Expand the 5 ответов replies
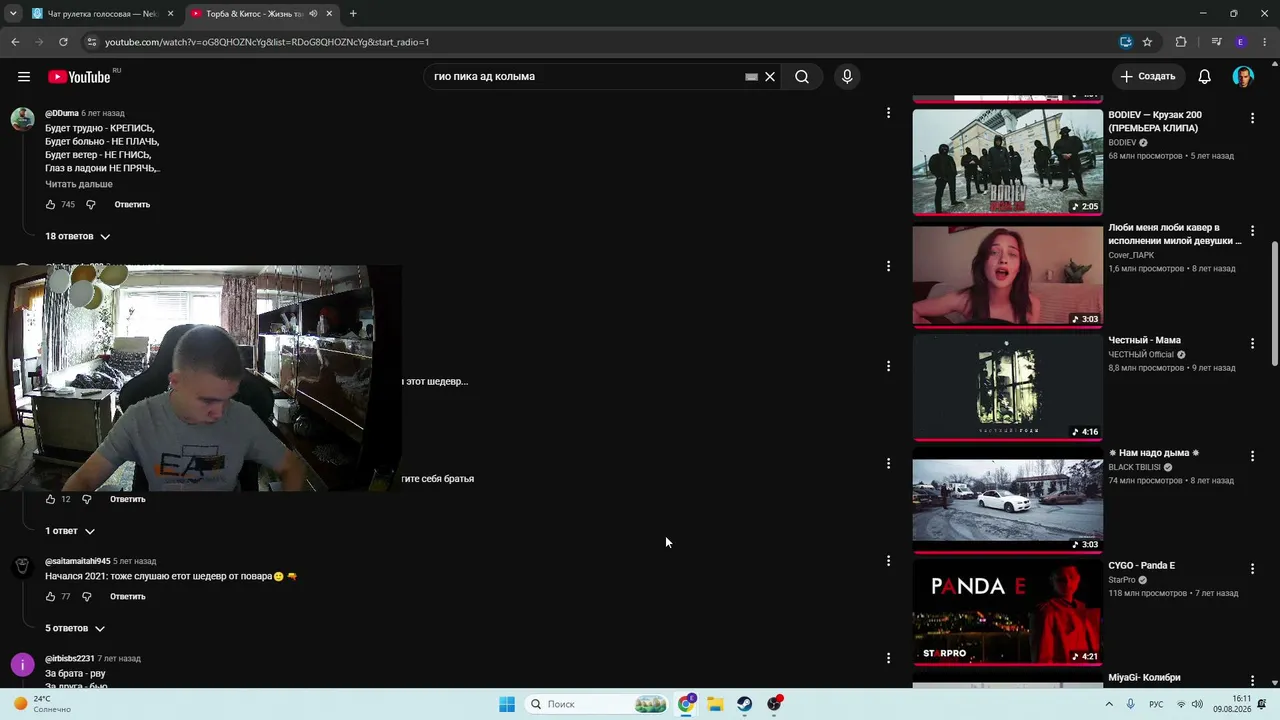This screenshot has width=1280, height=720. pyautogui.click(x=75, y=628)
